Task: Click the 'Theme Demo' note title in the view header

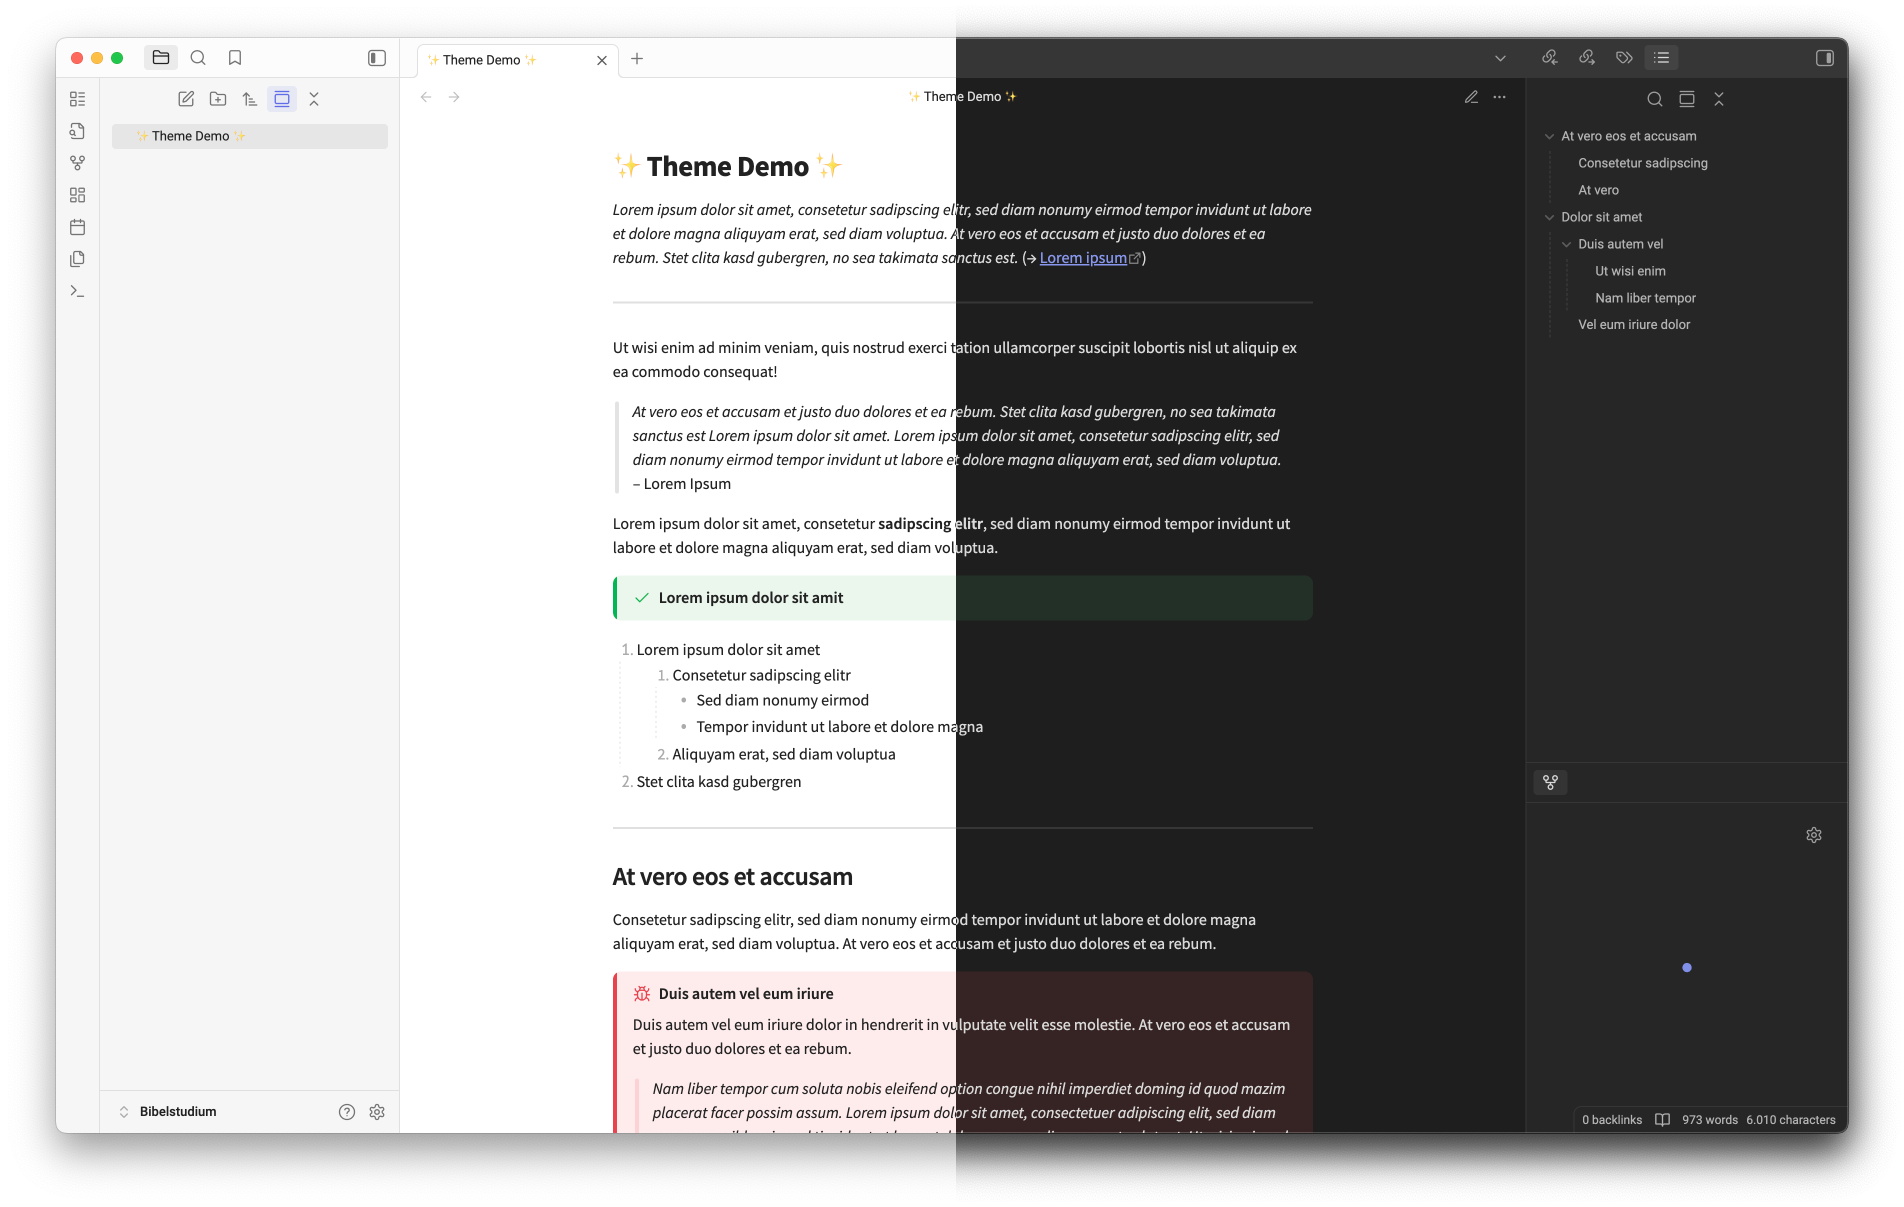Action: [962, 97]
